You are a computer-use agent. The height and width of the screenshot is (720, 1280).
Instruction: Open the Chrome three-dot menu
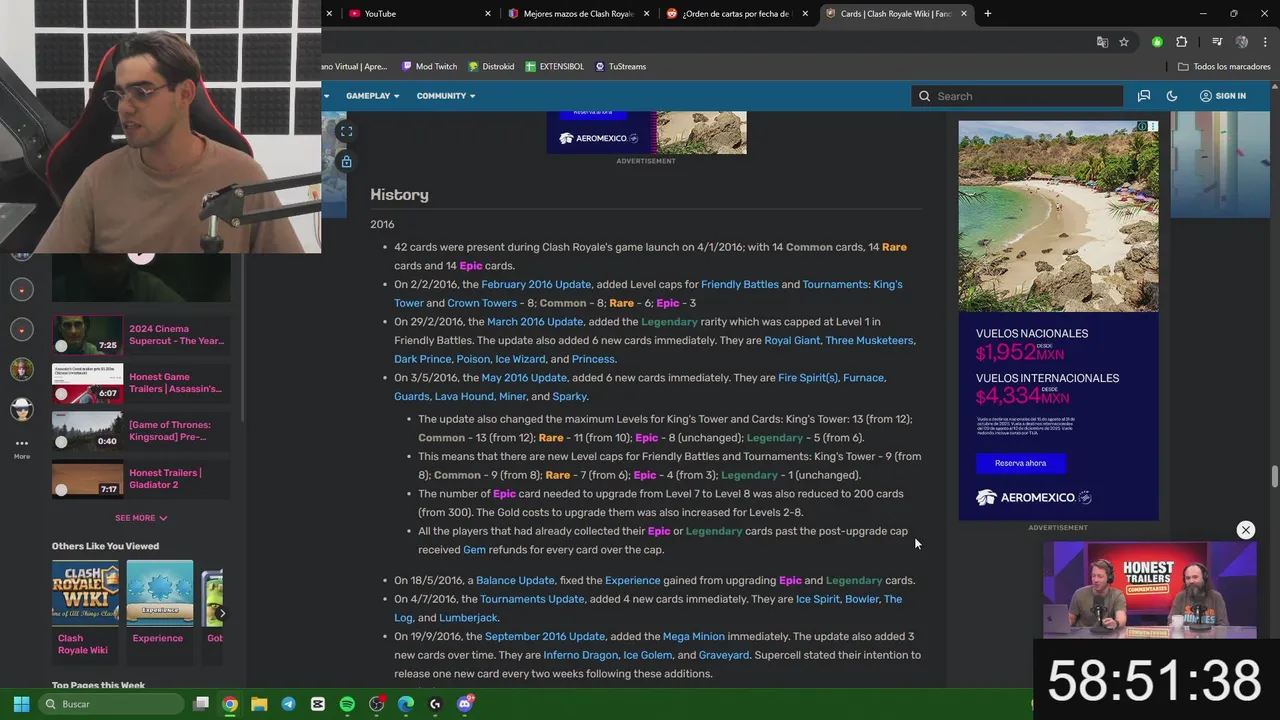click(x=1266, y=42)
